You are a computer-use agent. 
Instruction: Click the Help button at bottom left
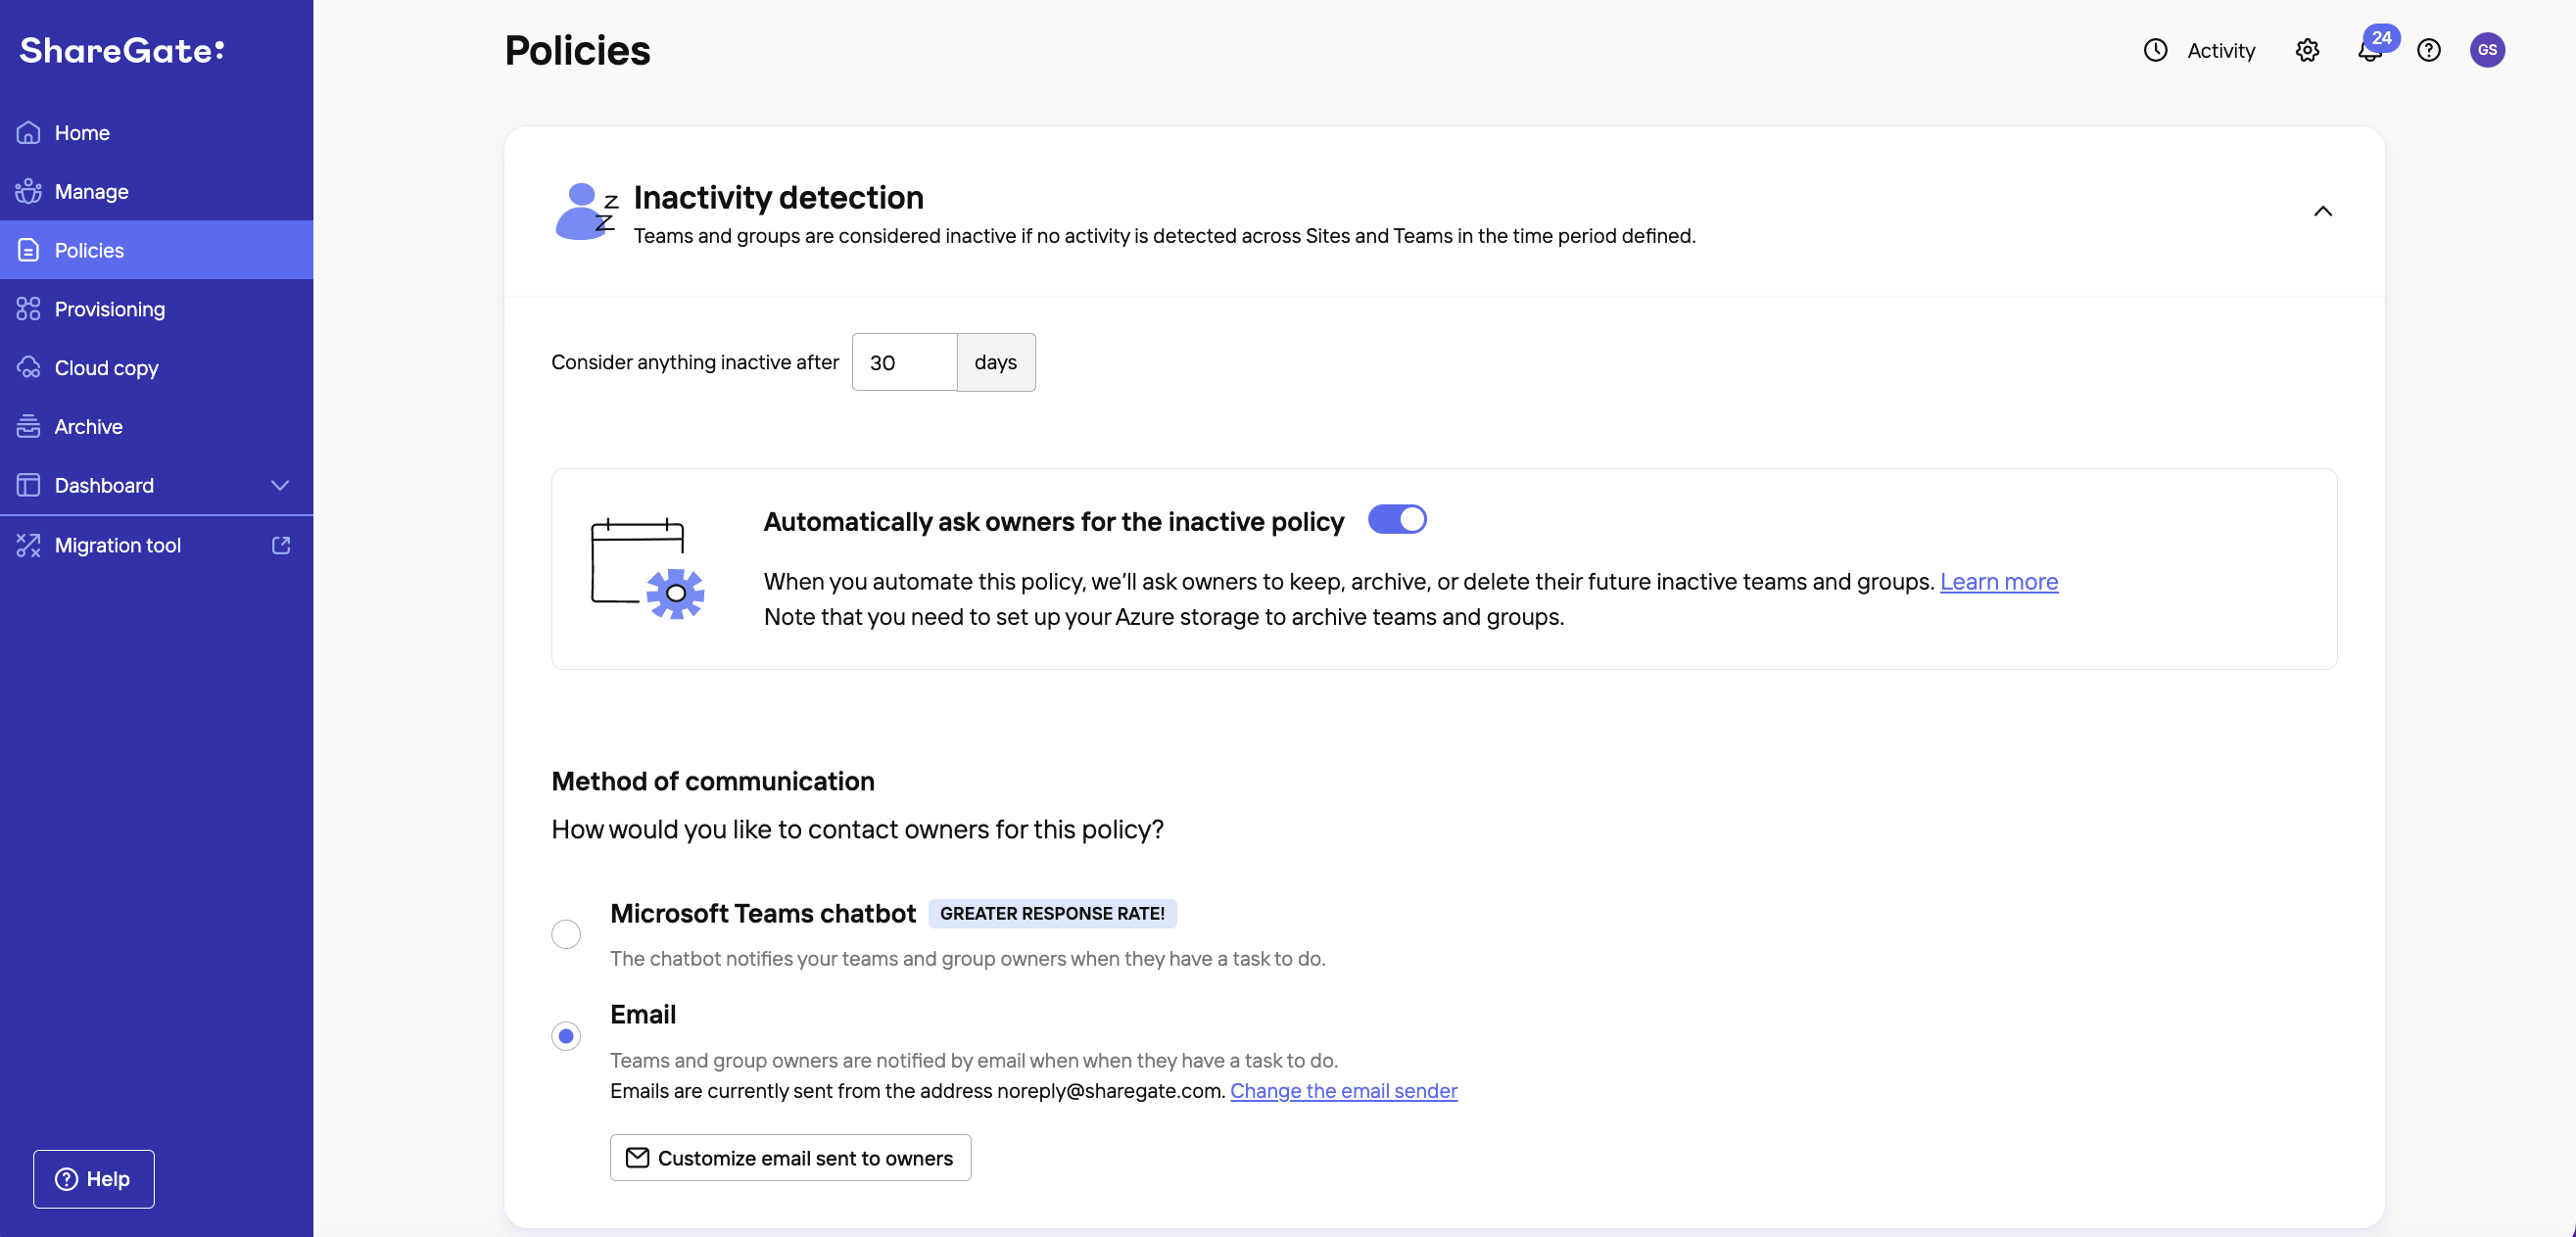click(94, 1179)
